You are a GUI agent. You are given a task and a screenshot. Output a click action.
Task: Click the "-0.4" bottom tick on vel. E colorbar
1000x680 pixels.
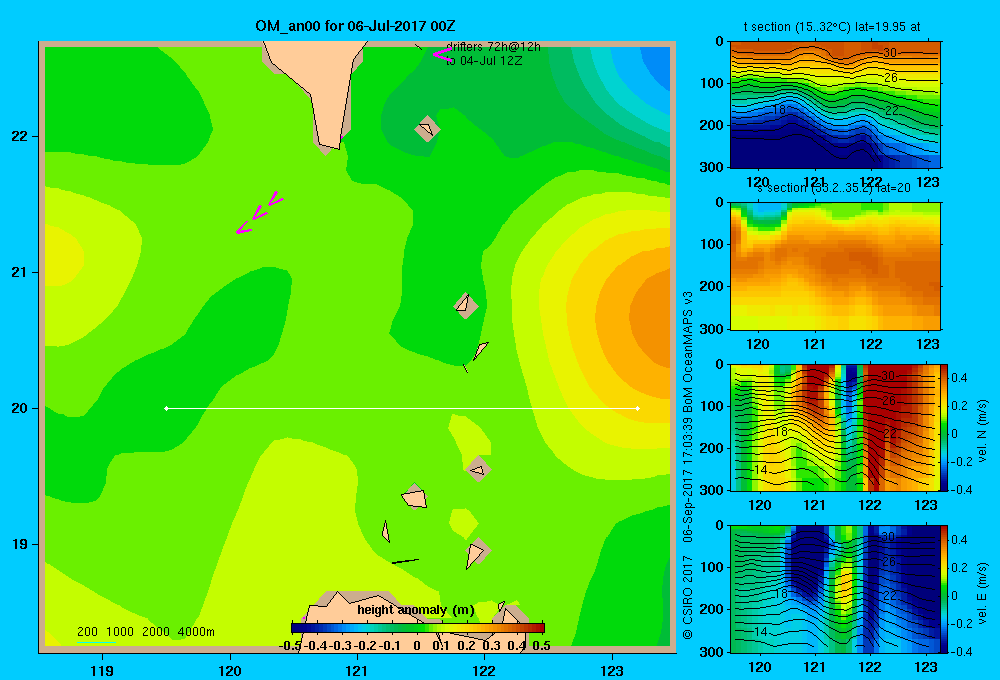[x=961, y=651]
